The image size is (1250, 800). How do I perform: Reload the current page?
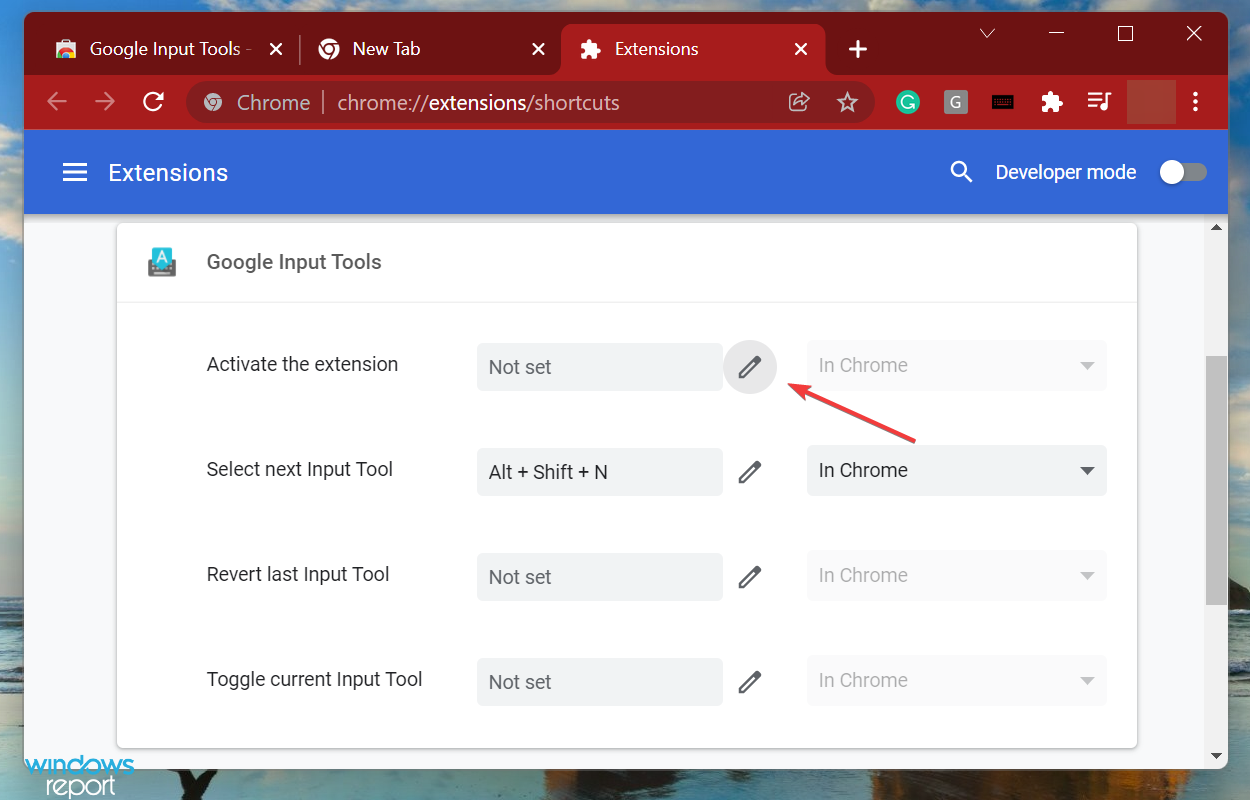coord(153,102)
